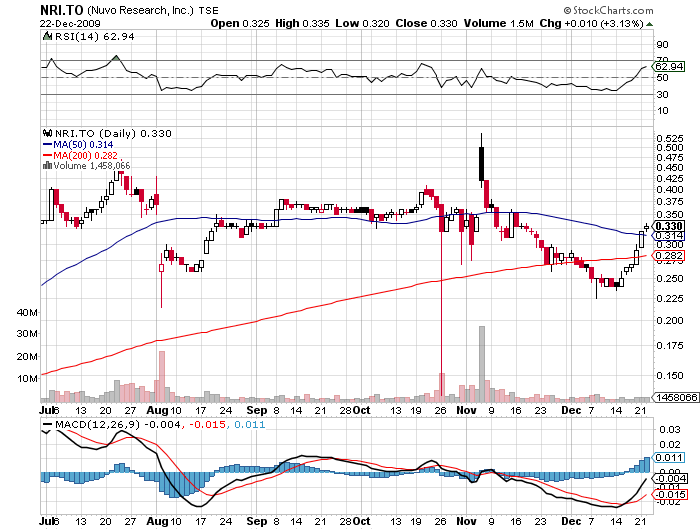Click the 0.525 price scale label
Viewport: 700px width, 530px height.
coord(670,138)
